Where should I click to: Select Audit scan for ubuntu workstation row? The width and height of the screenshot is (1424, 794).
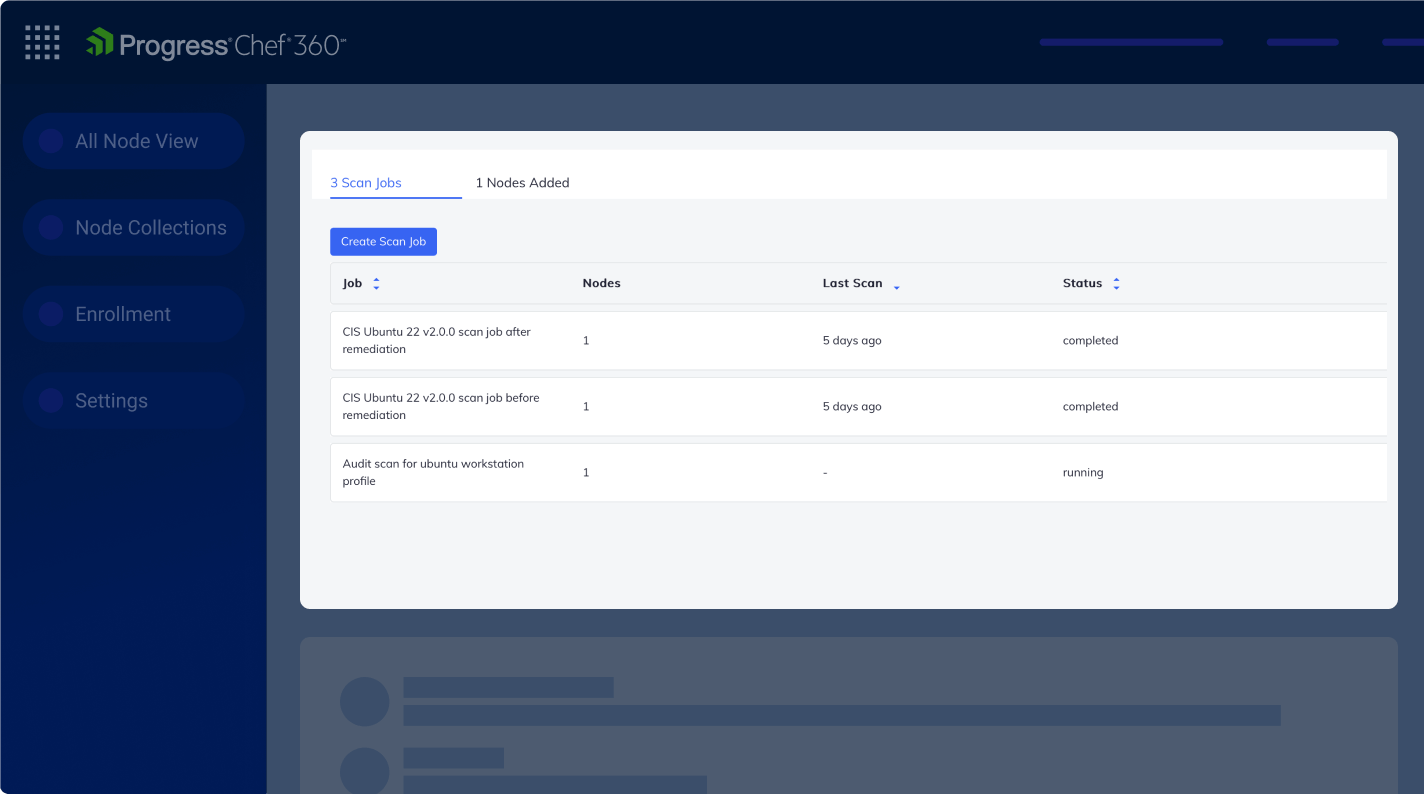[x=433, y=473]
